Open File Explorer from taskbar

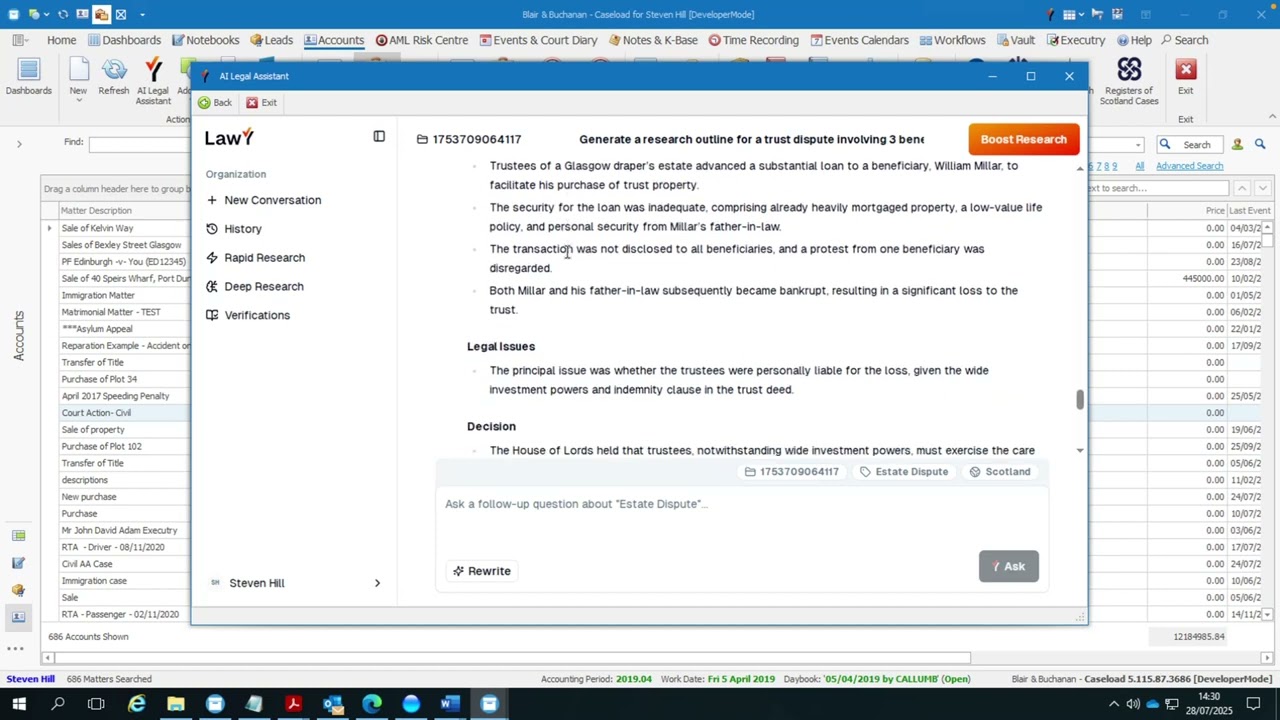coord(175,704)
